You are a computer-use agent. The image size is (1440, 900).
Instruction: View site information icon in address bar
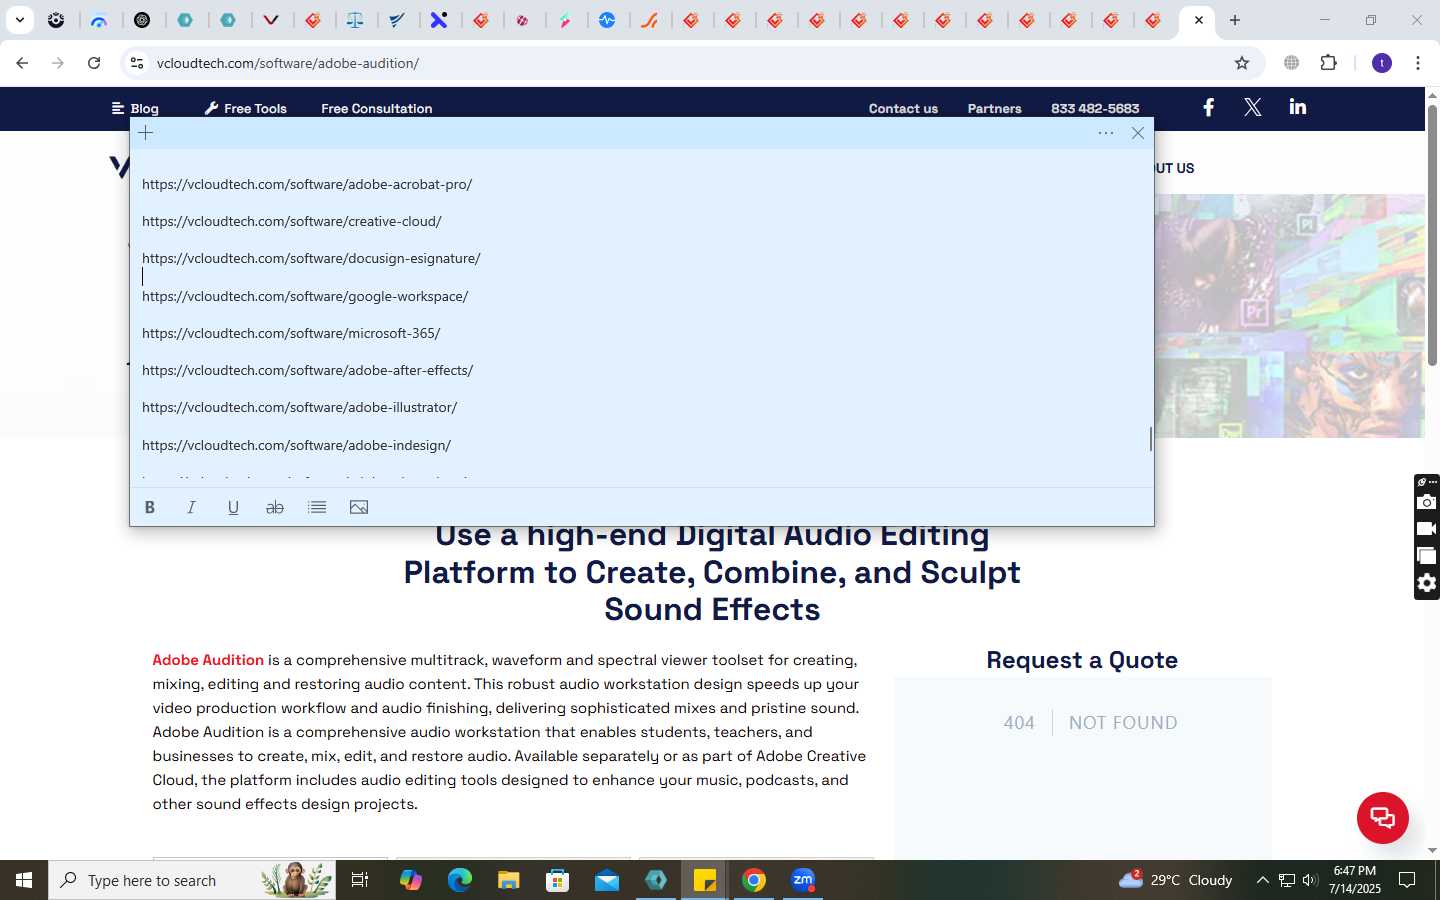(x=137, y=63)
